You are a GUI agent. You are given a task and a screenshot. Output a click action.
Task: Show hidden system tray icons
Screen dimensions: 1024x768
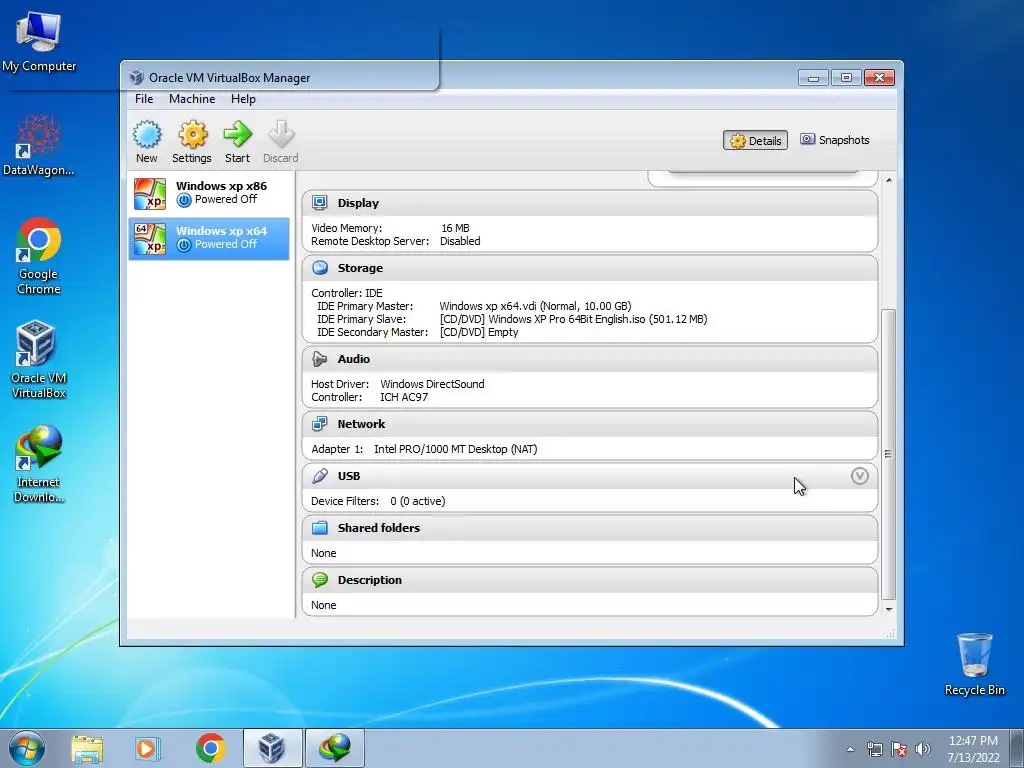(x=850, y=749)
